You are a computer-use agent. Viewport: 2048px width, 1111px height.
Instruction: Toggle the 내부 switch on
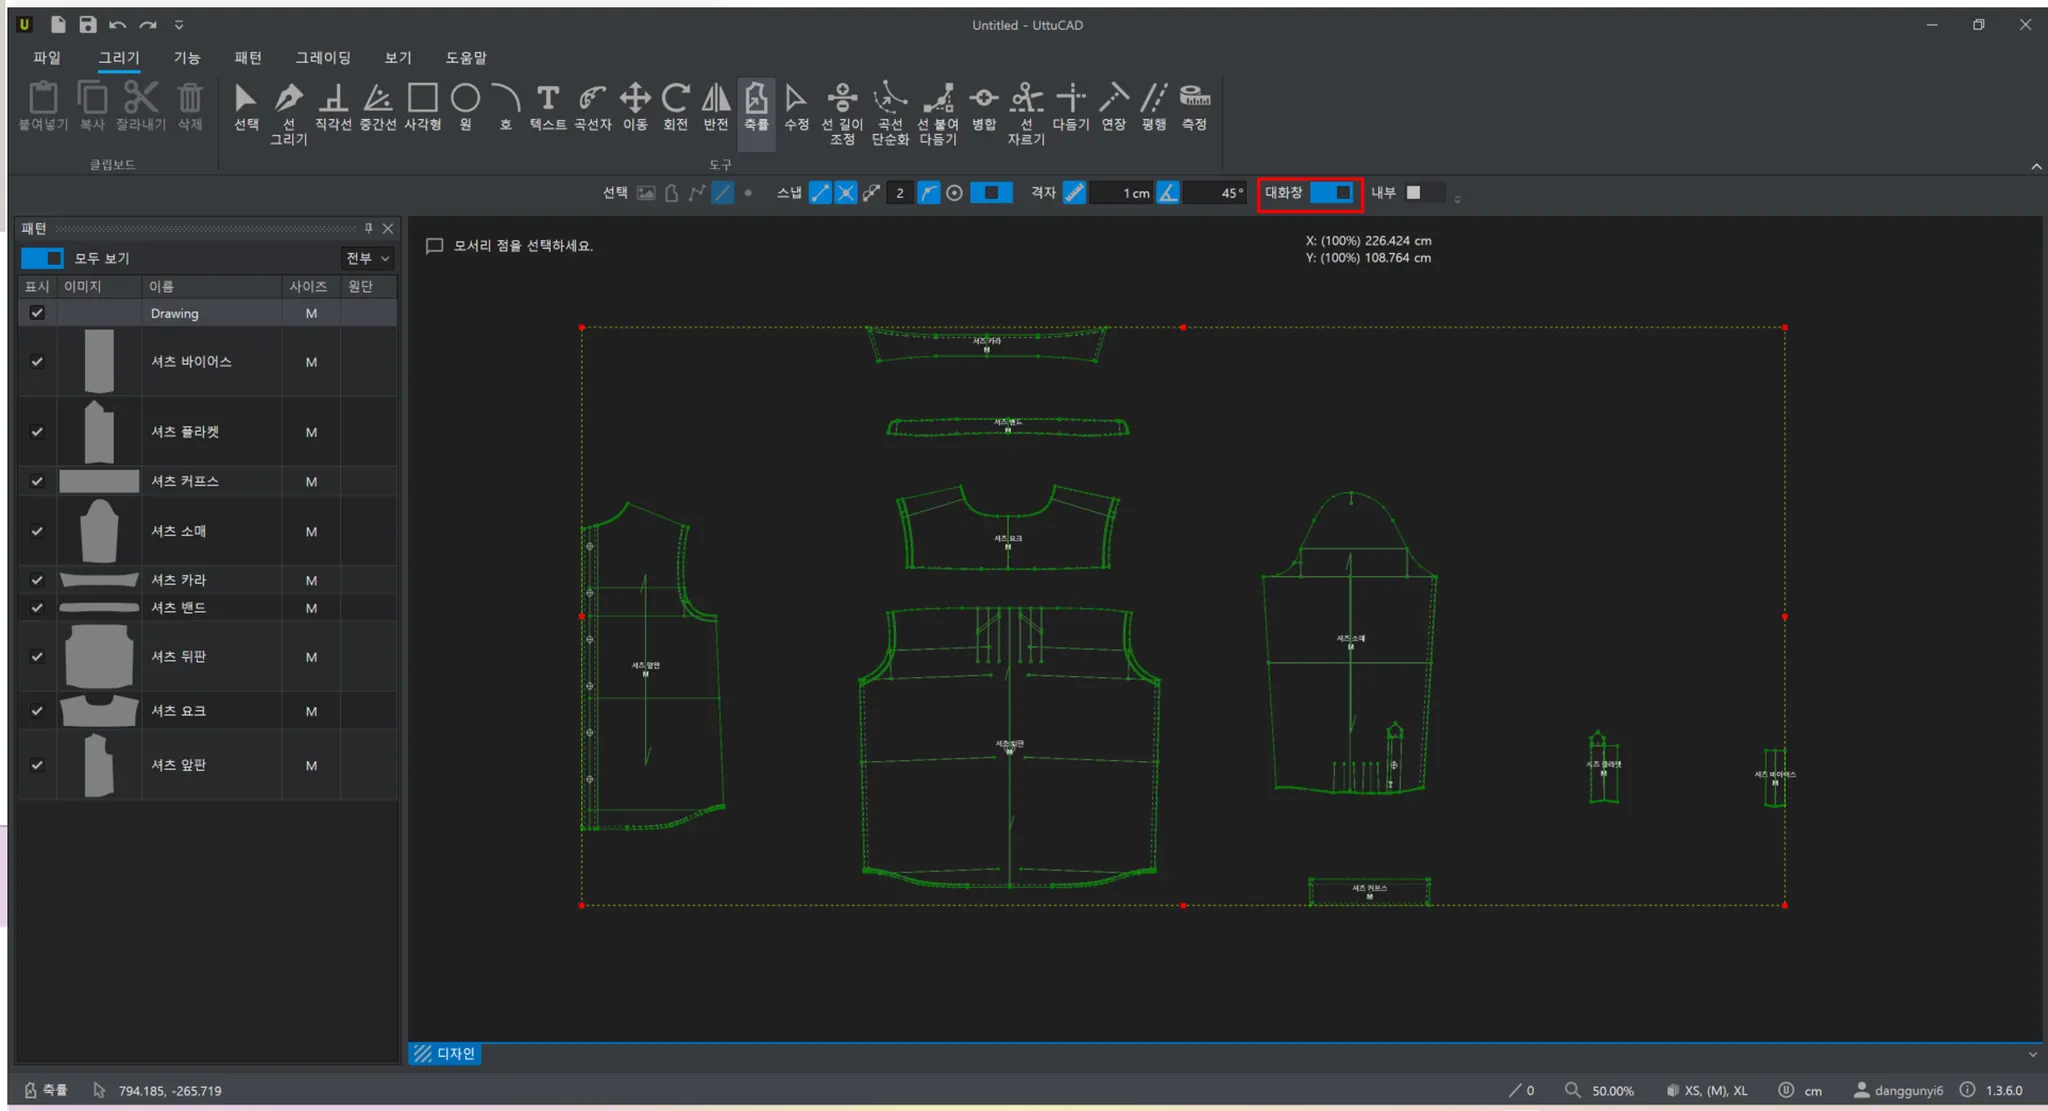(x=1423, y=192)
